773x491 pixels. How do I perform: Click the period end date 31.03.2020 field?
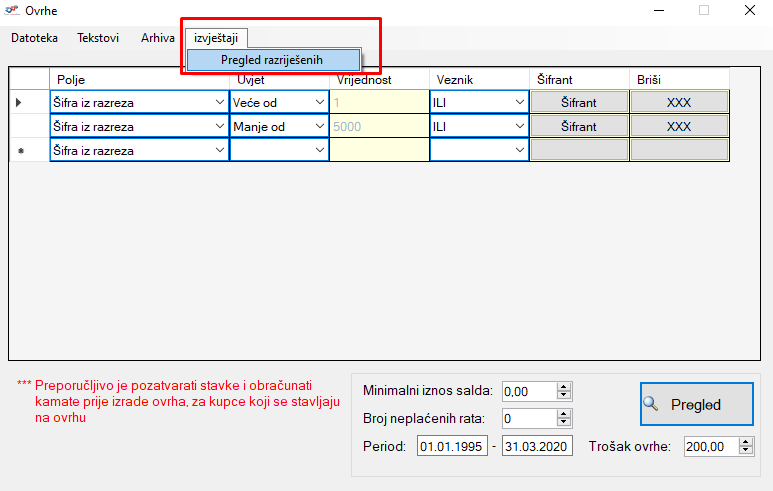(x=537, y=446)
